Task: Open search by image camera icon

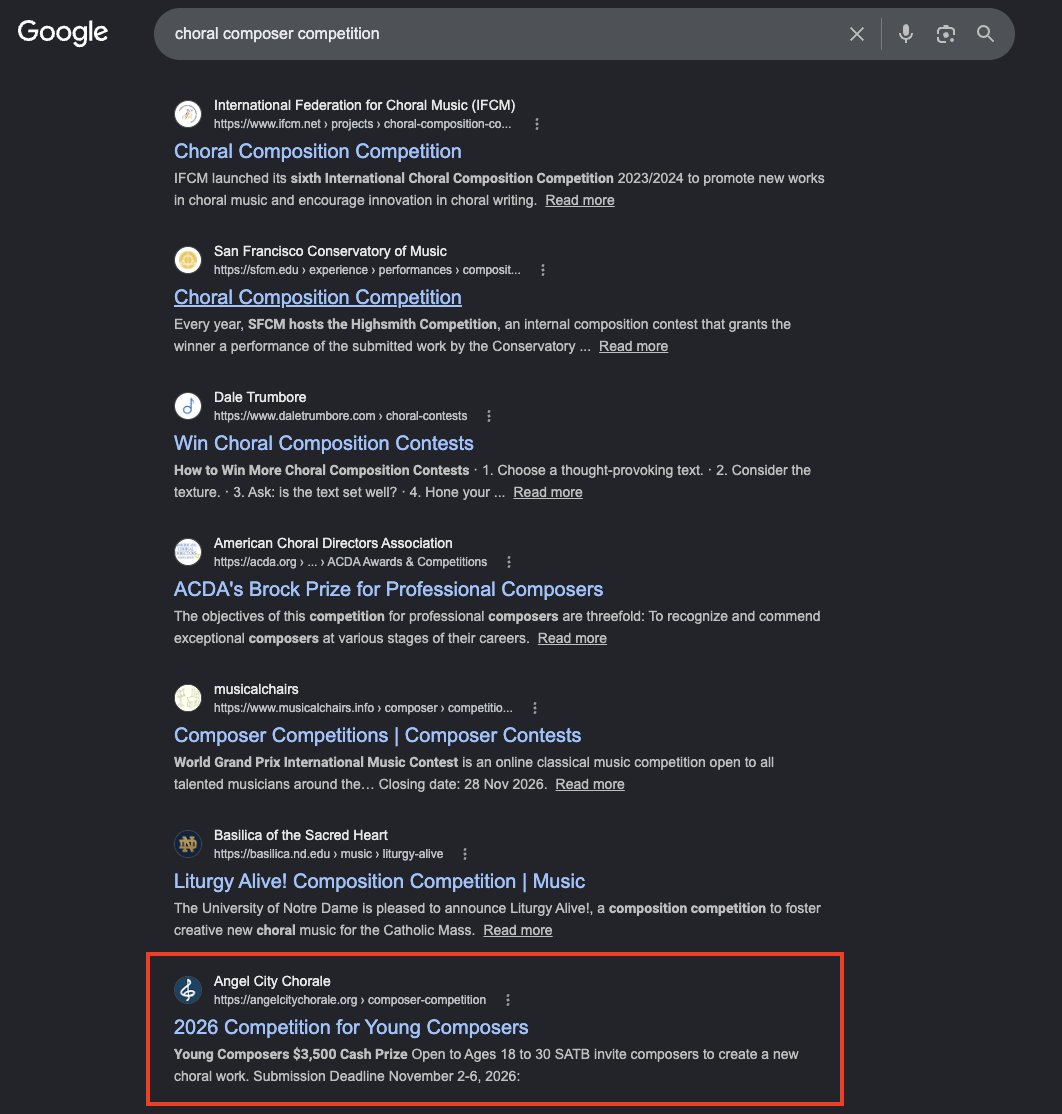Action: 945,34
